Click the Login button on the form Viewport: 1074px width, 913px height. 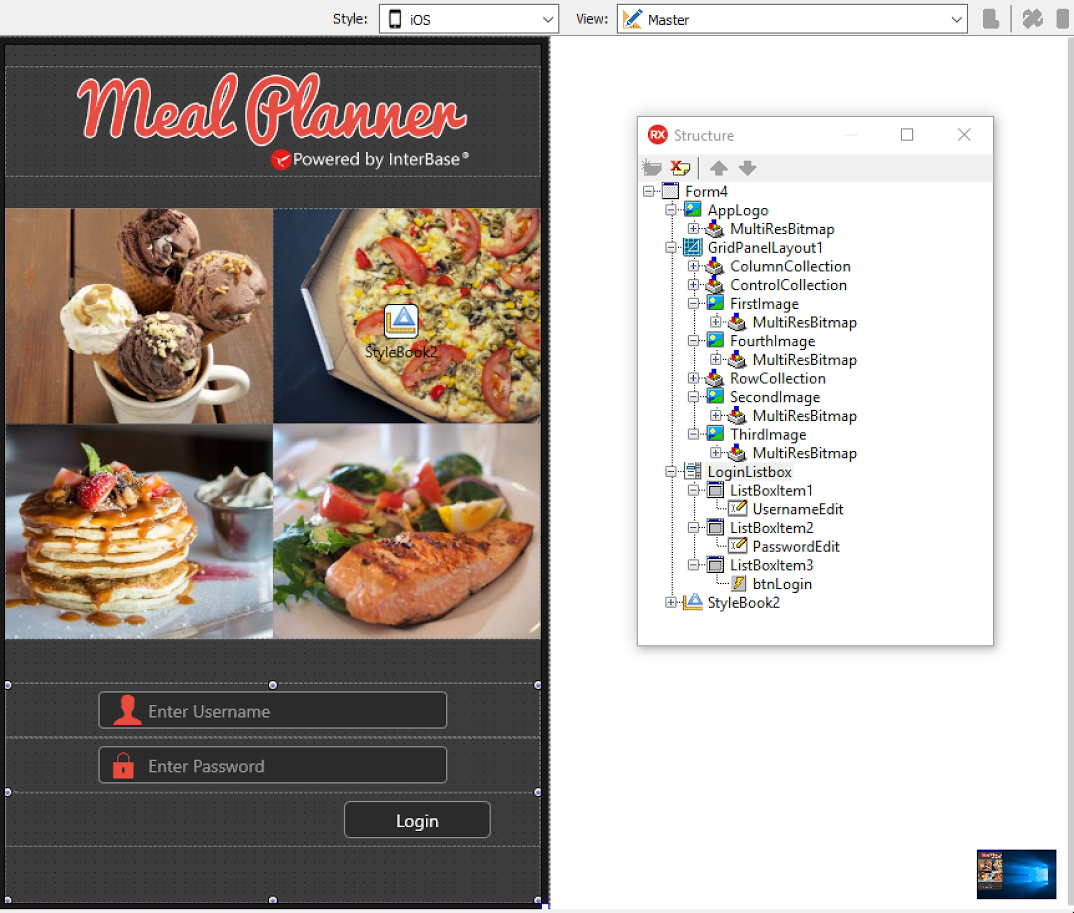click(x=417, y=820)
